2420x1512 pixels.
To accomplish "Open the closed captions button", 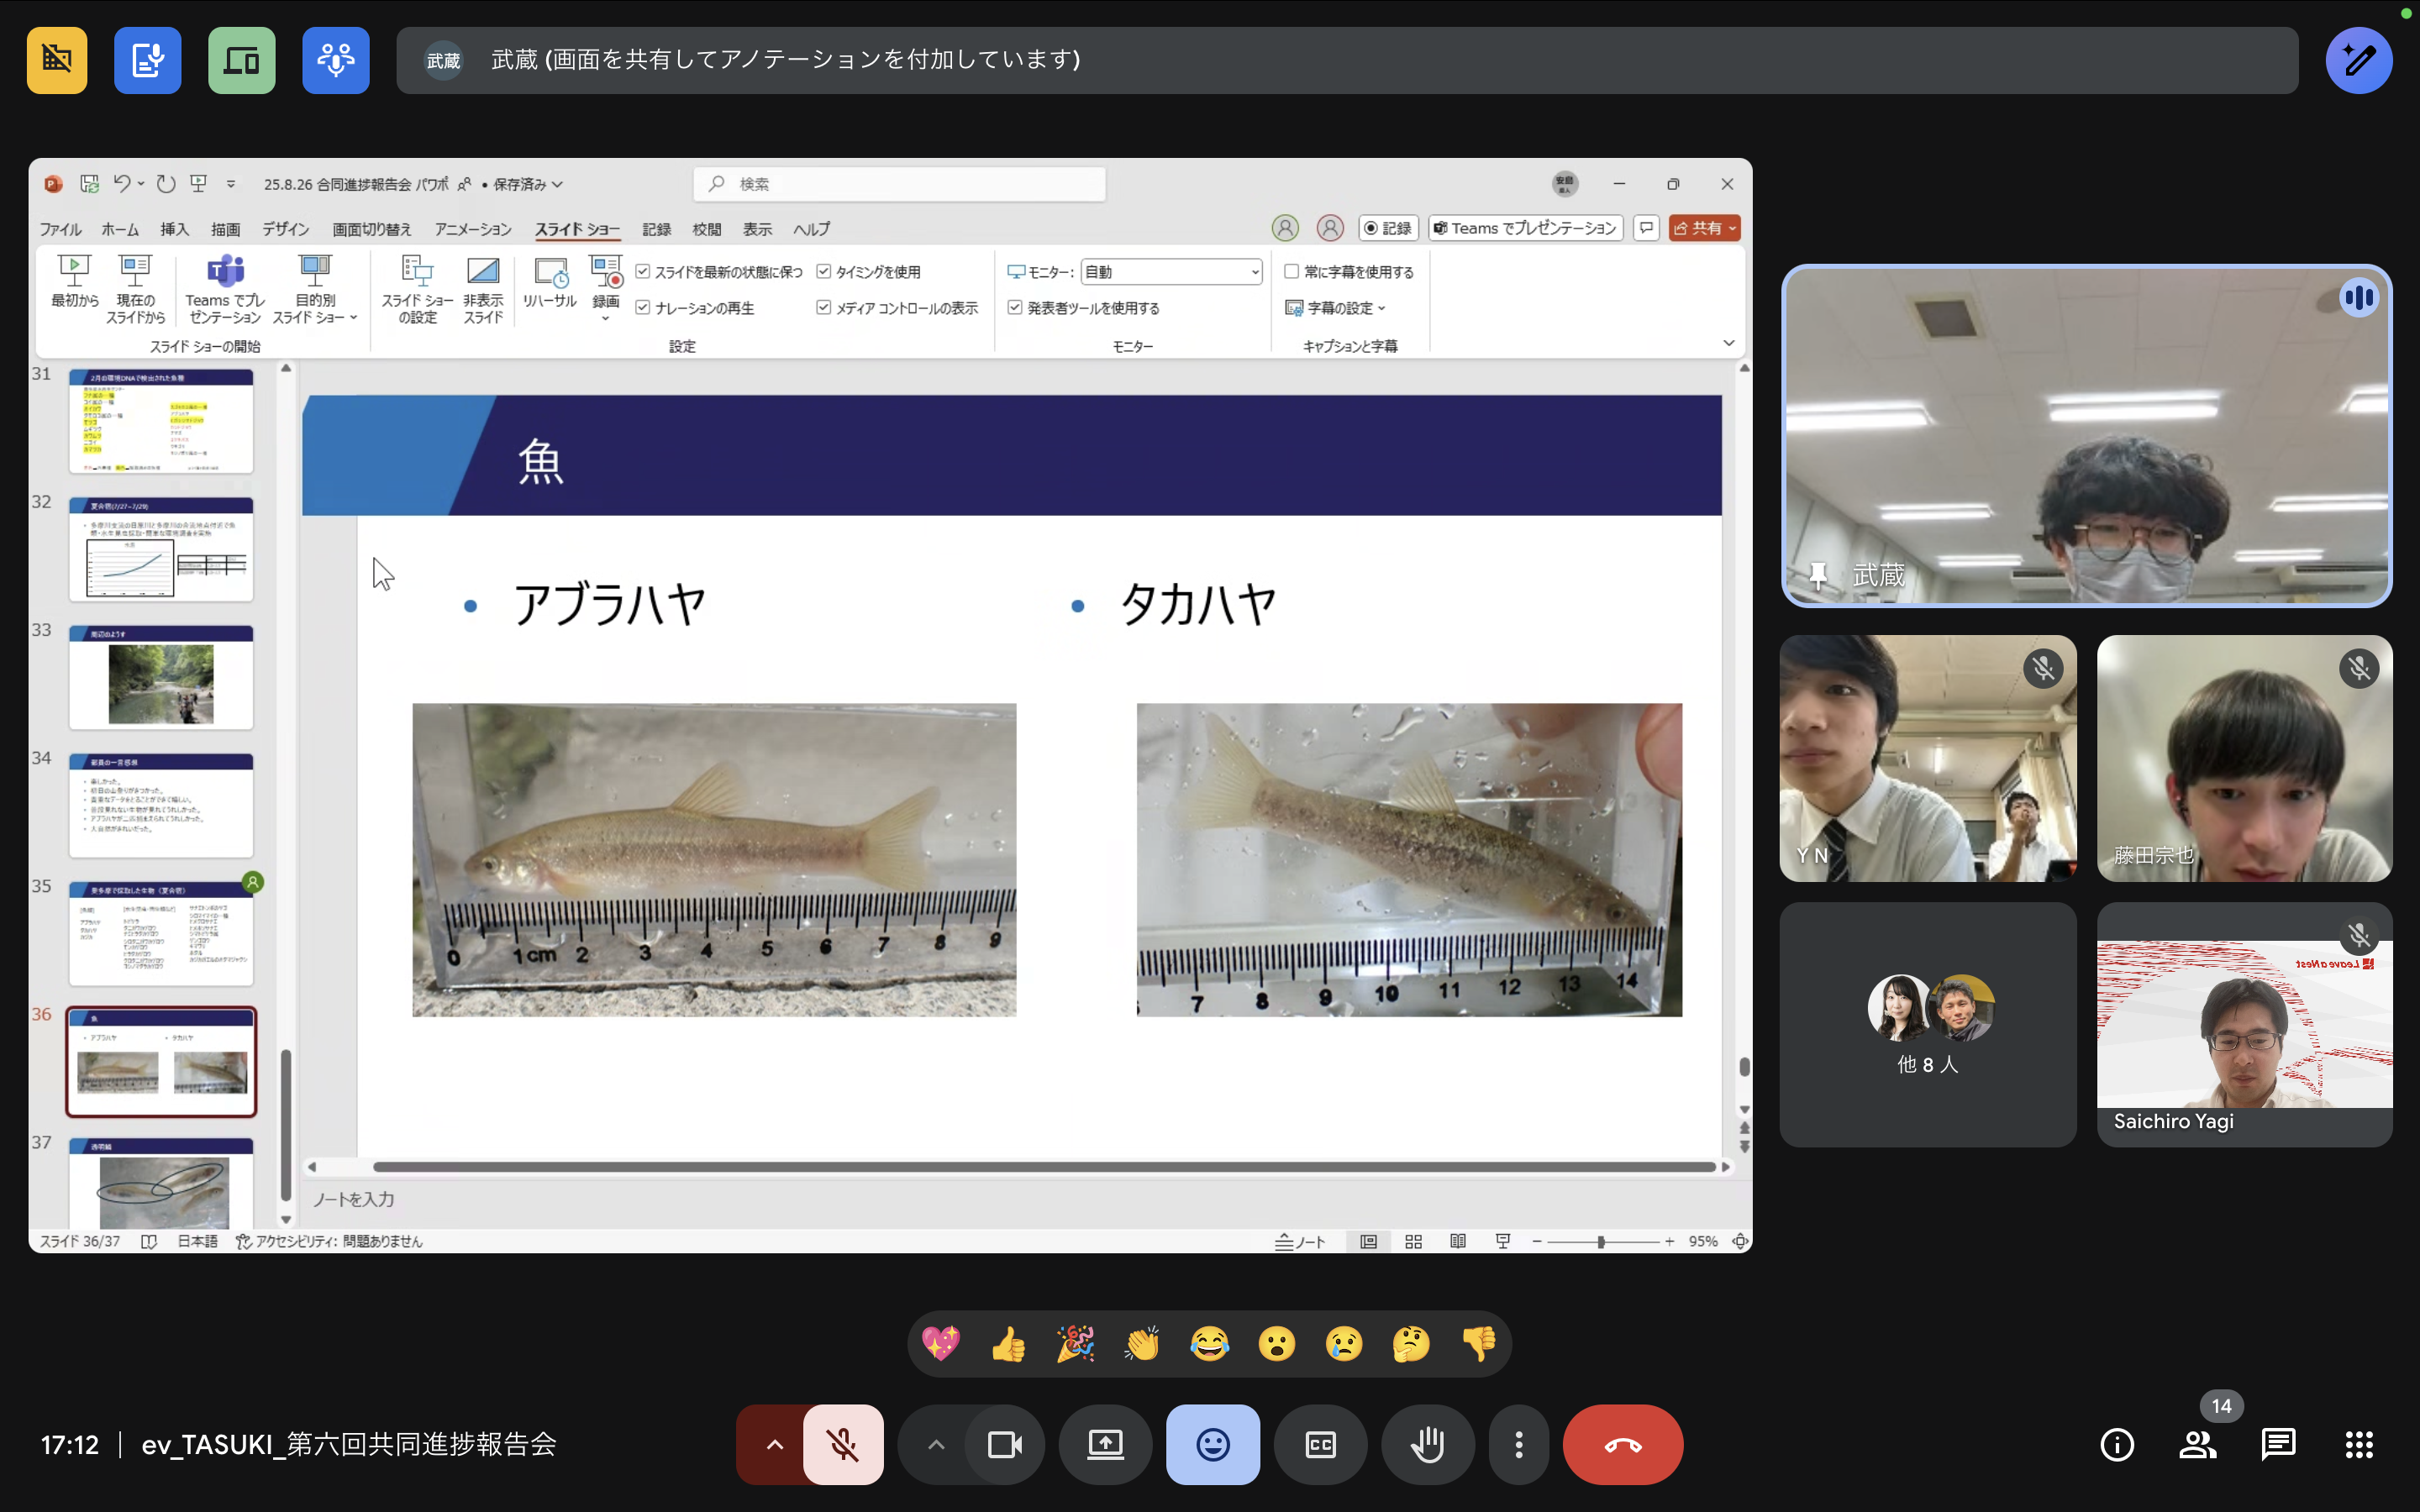I will (x=1320, y=1444).
